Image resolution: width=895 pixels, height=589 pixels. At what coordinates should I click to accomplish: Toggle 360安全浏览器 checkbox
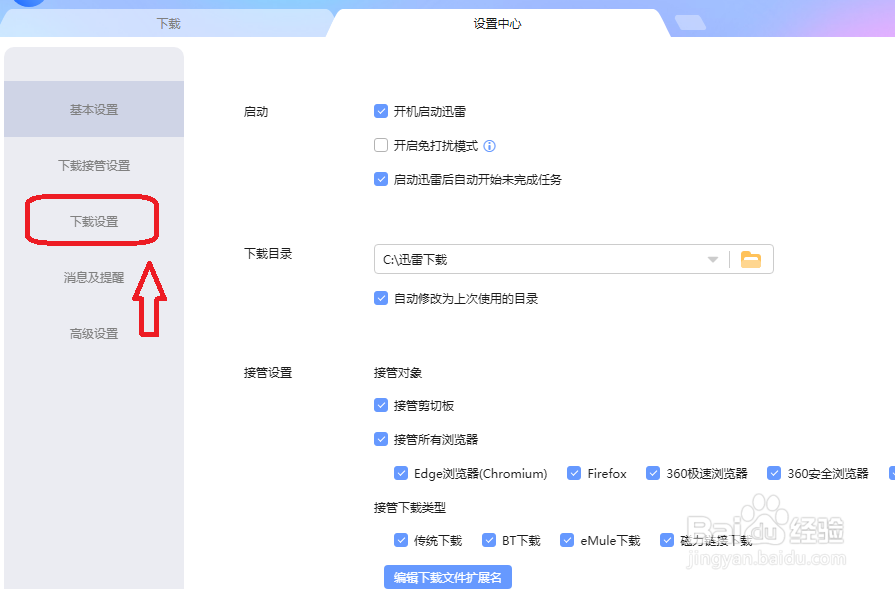[773, 473]
